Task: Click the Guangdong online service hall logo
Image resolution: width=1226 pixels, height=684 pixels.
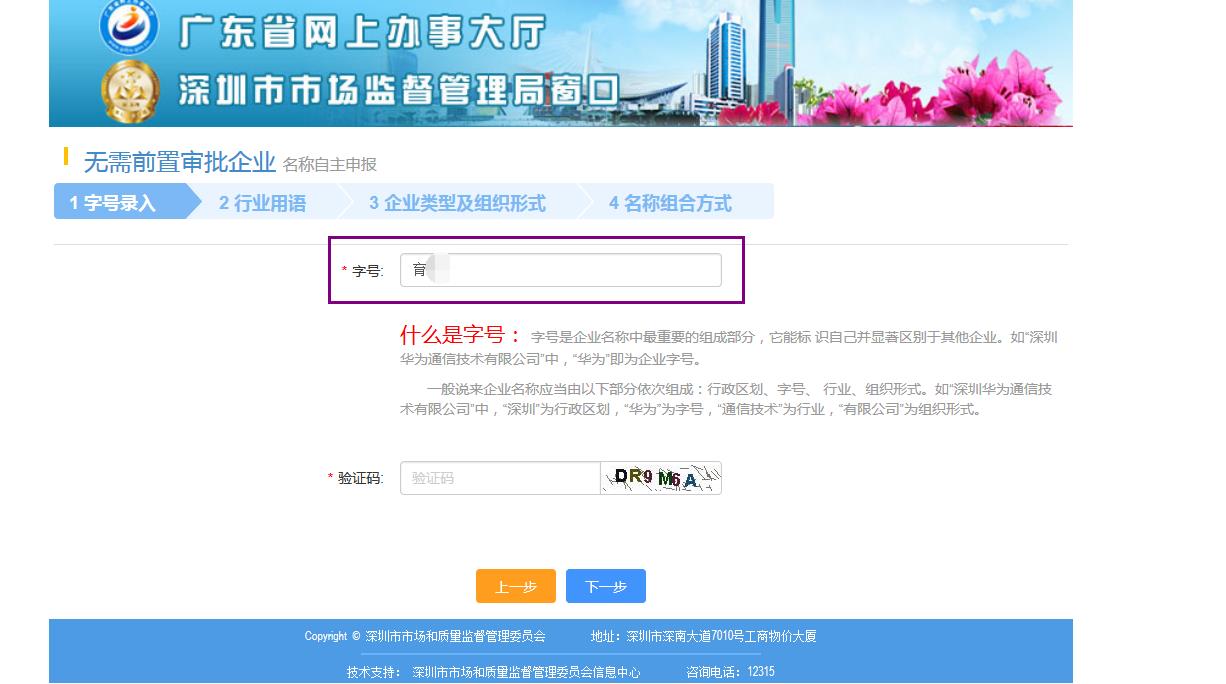Action: 129,26
